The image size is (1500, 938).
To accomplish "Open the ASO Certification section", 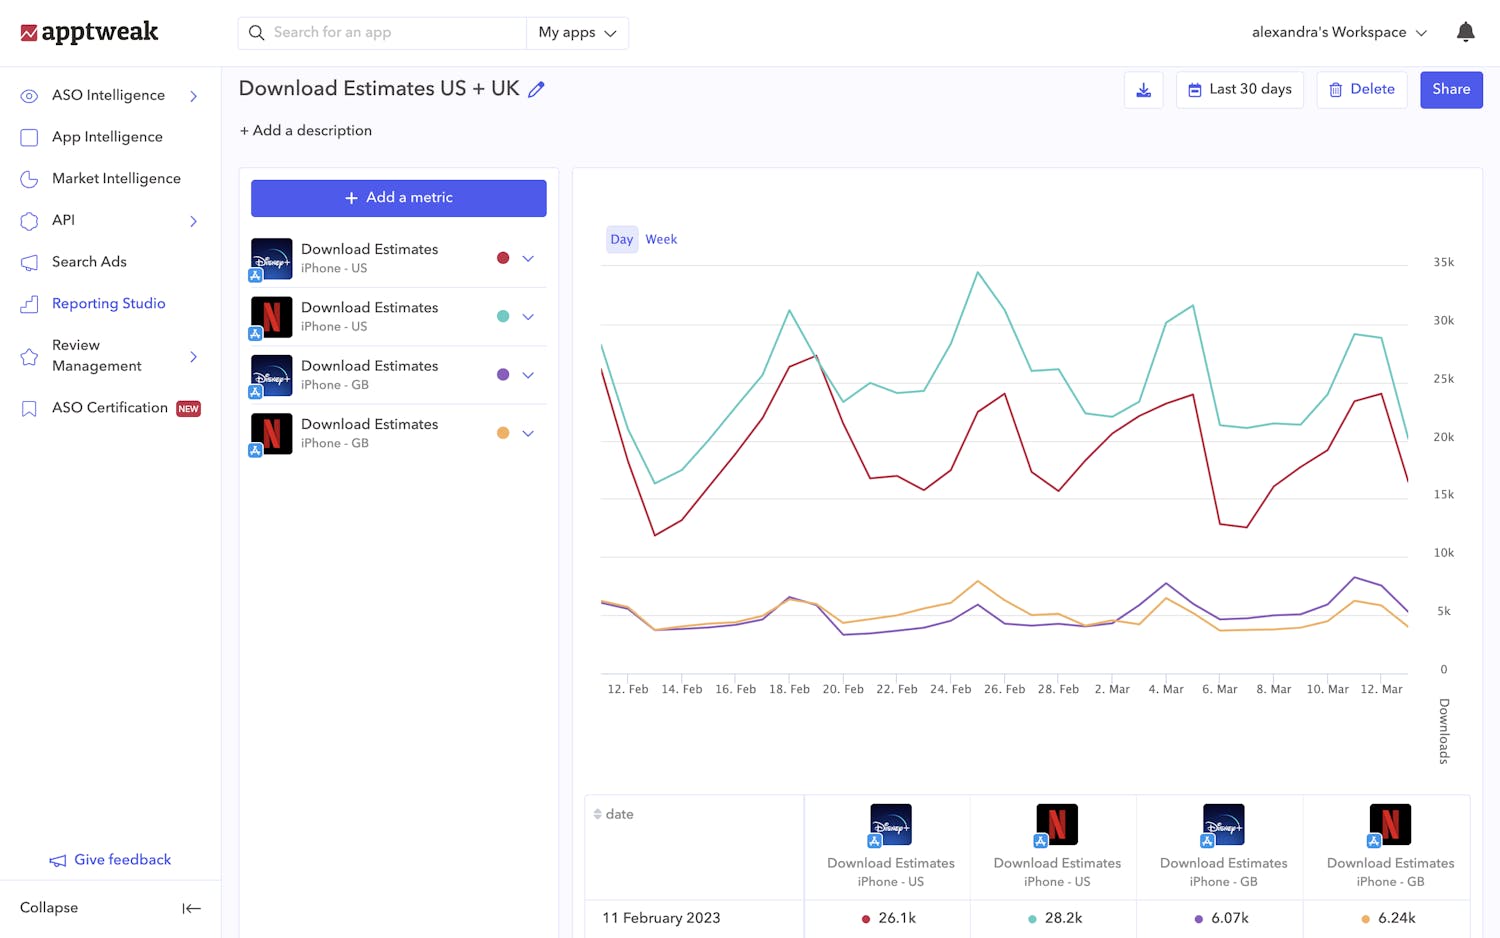I will (x=109, y=407).
